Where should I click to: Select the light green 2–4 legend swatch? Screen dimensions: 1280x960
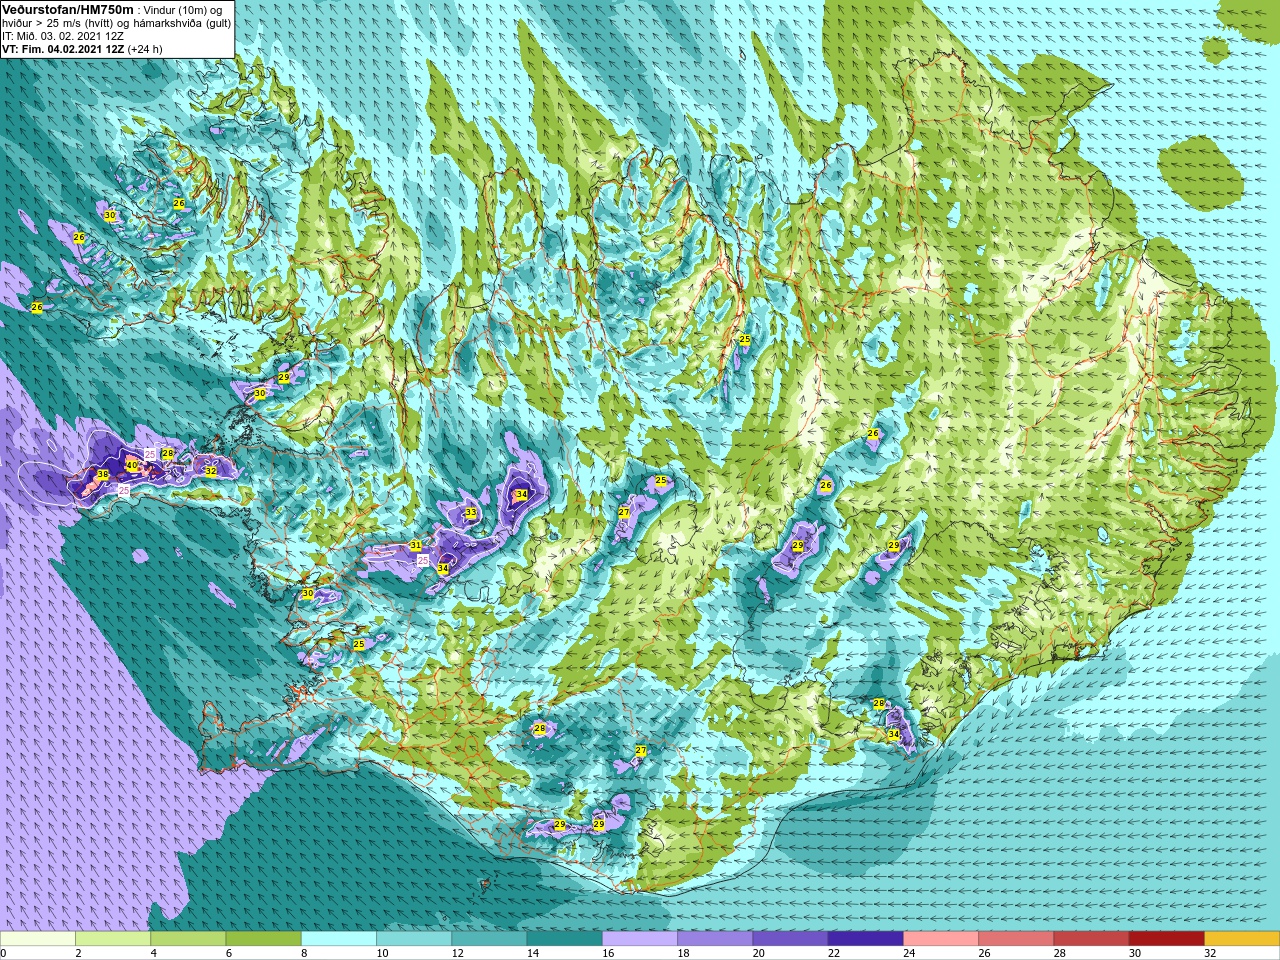[113, 939]
